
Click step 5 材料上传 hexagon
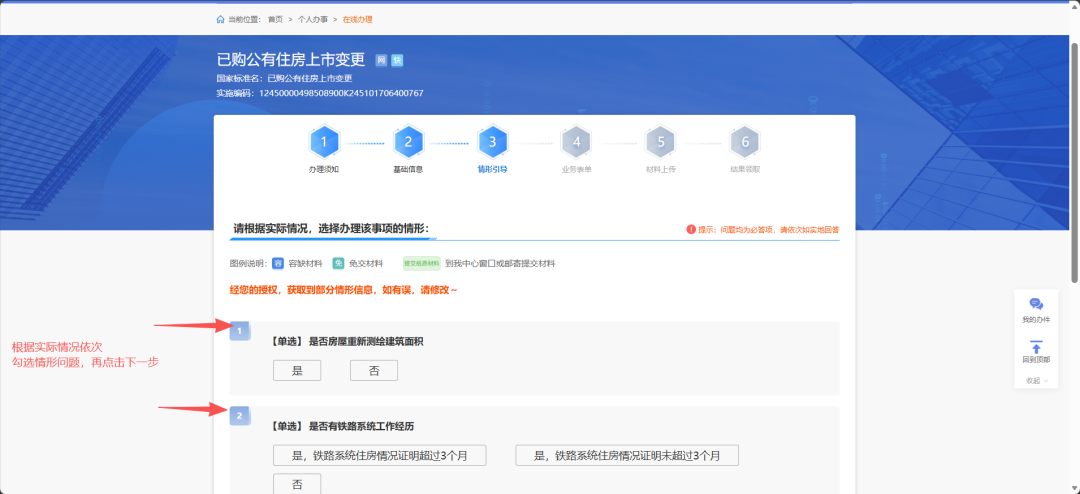(x=660, y=143)
